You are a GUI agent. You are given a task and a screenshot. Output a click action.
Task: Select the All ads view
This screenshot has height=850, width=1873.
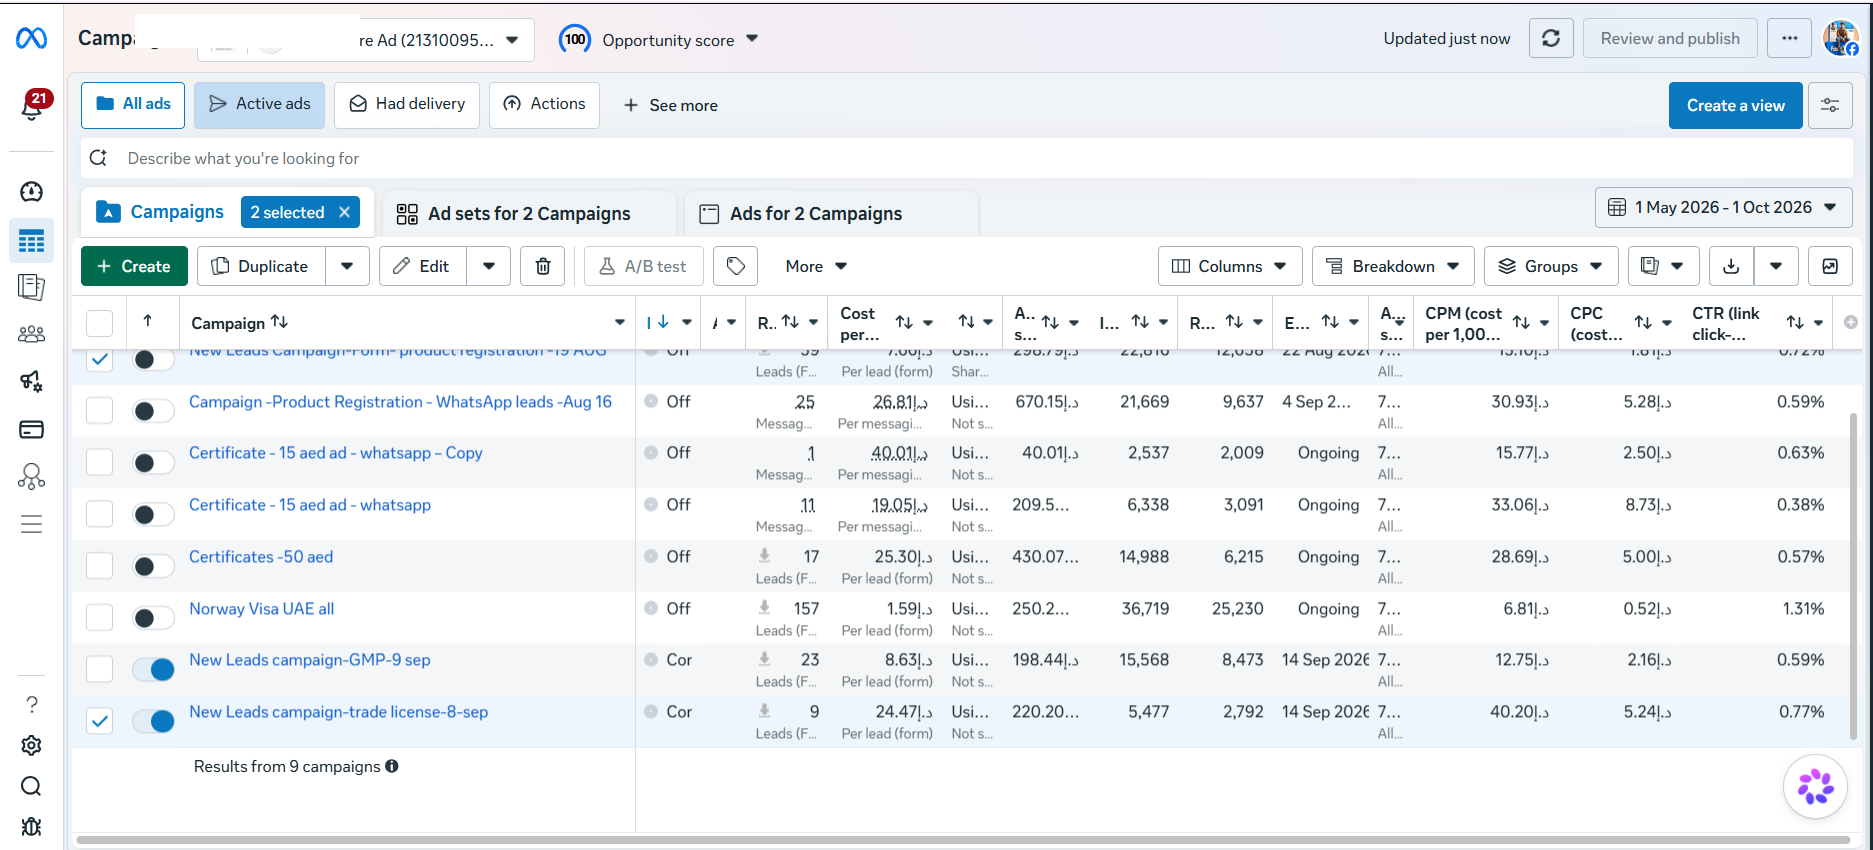(x=133, y=105)
